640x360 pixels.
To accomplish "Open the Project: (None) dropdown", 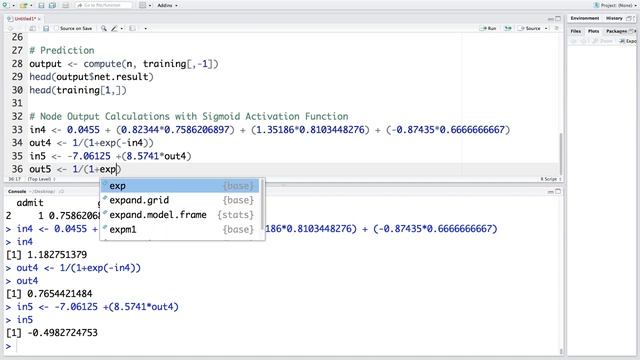I will click(x=617, y=5).
